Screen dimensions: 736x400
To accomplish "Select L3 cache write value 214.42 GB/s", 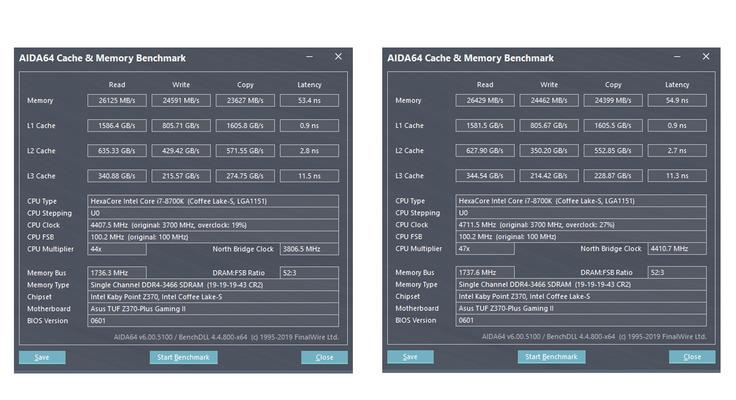I will click(549, 176).
